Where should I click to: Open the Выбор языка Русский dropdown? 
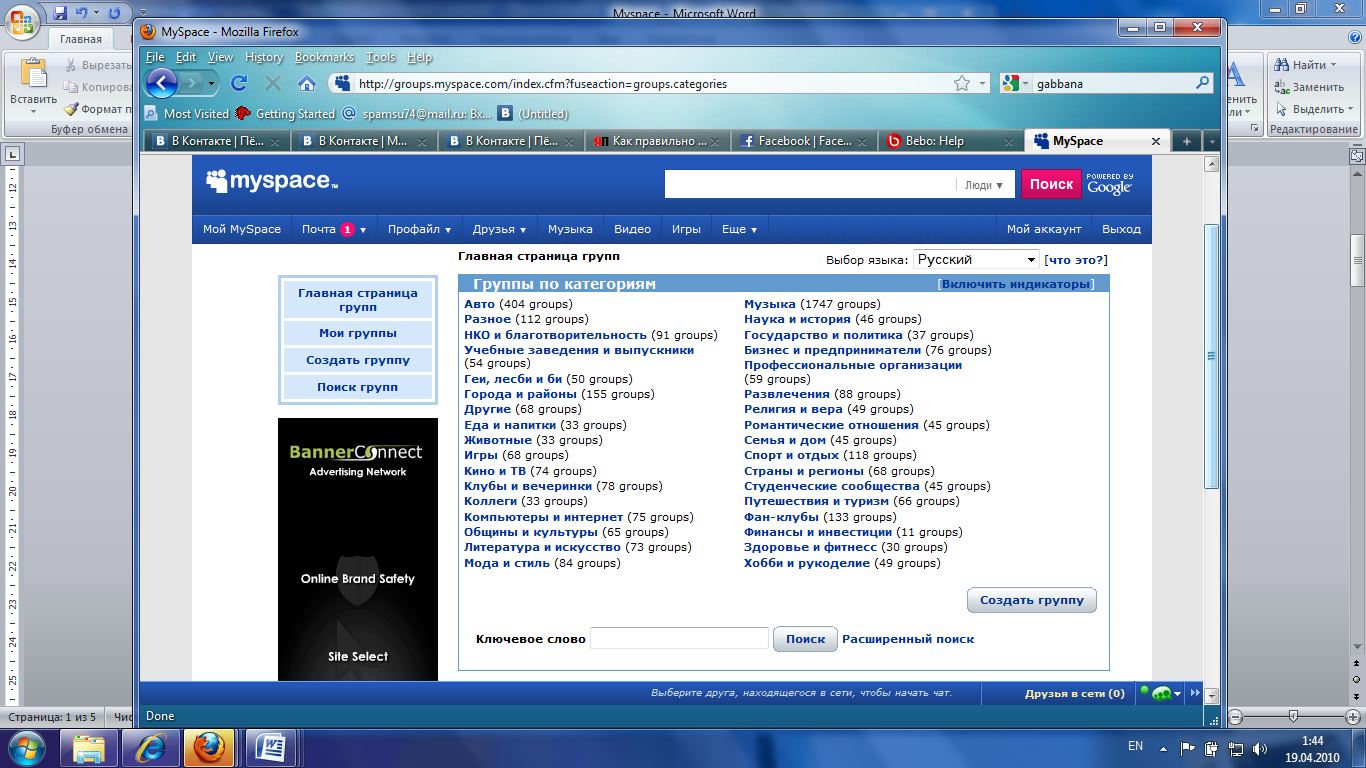coord(977,260)
